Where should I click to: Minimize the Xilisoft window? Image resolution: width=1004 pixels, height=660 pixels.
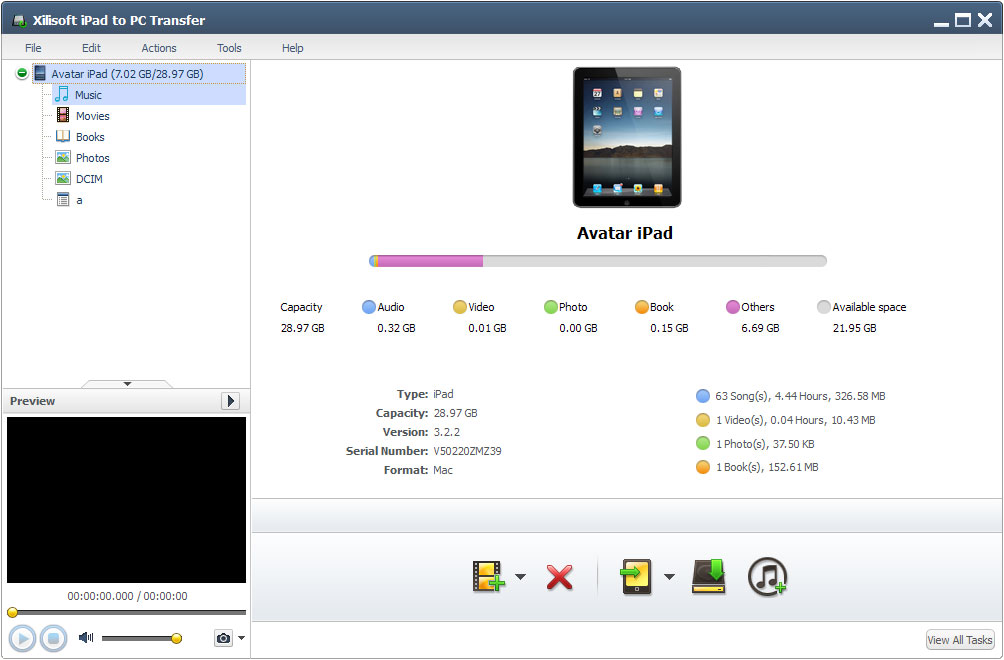pyautogui.click(x=941, y=24)
